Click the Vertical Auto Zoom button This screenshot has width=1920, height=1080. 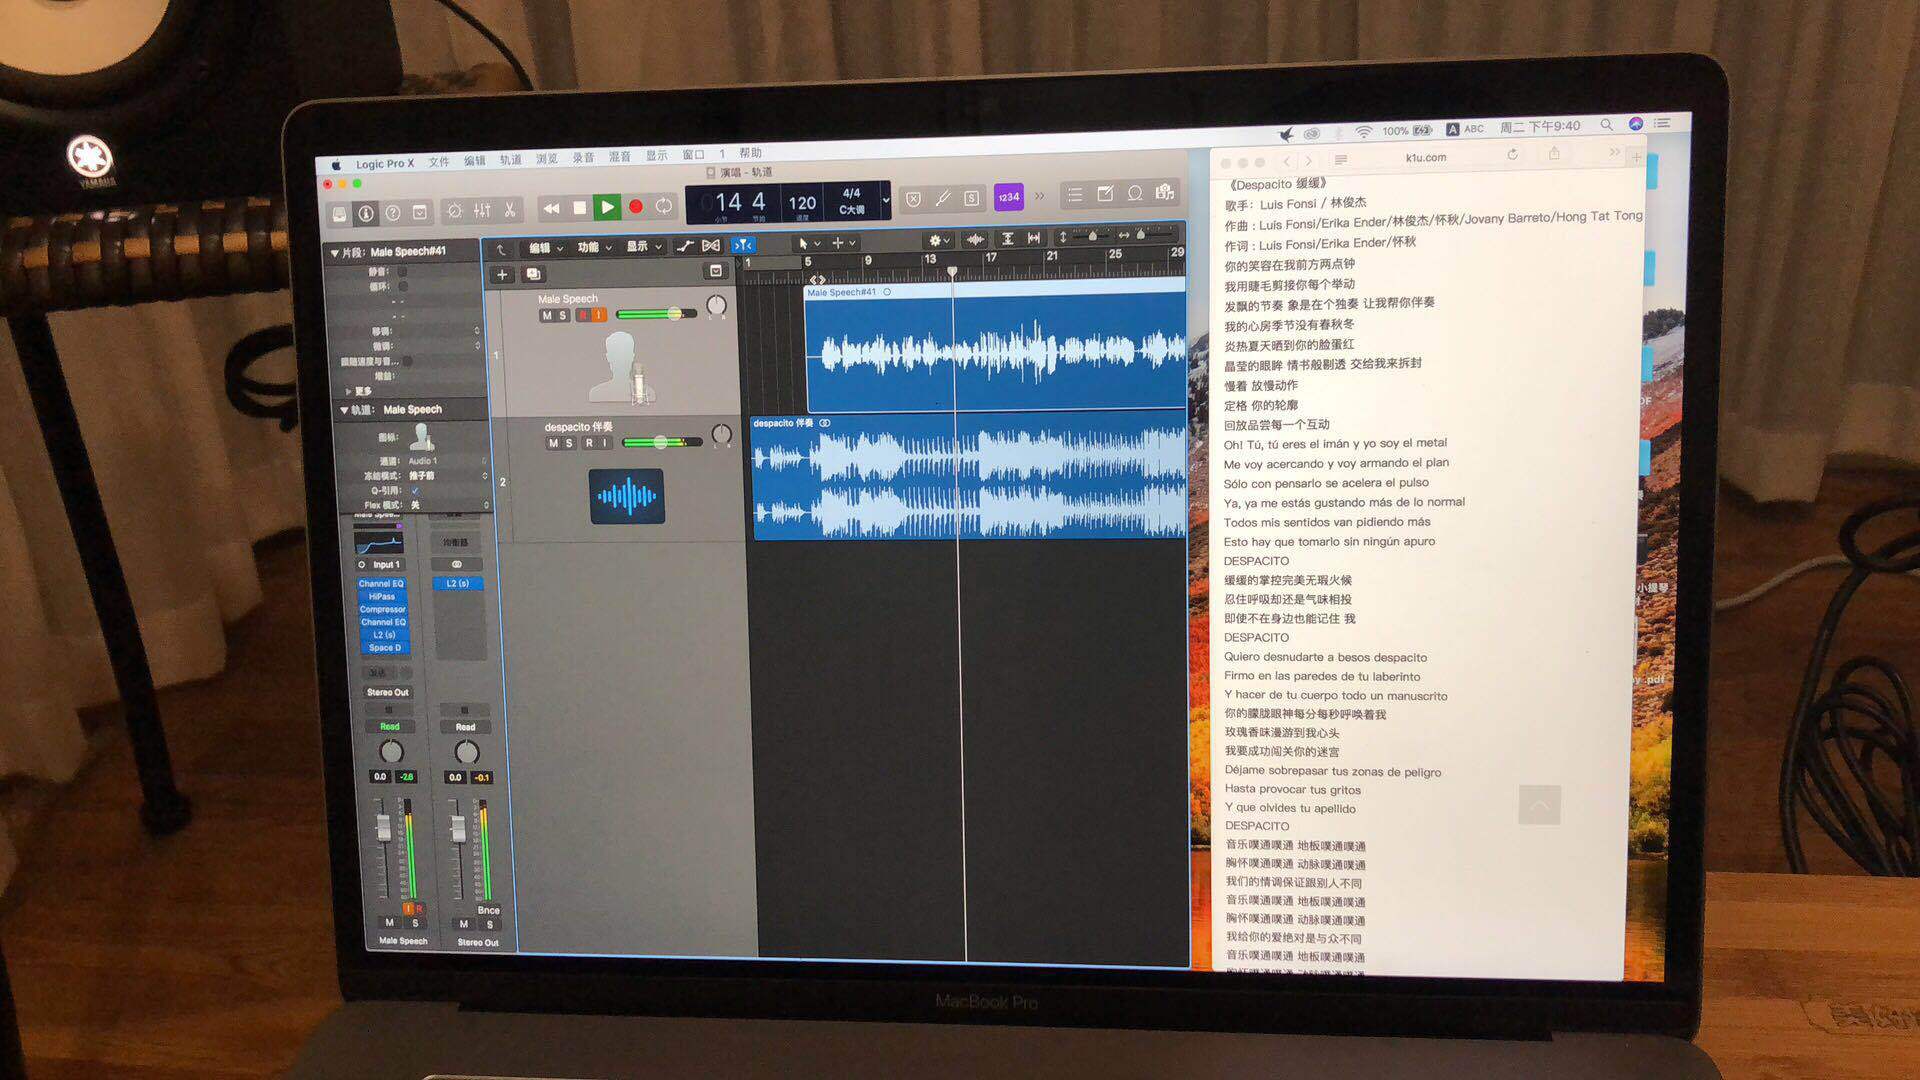tap(1007, 238)
